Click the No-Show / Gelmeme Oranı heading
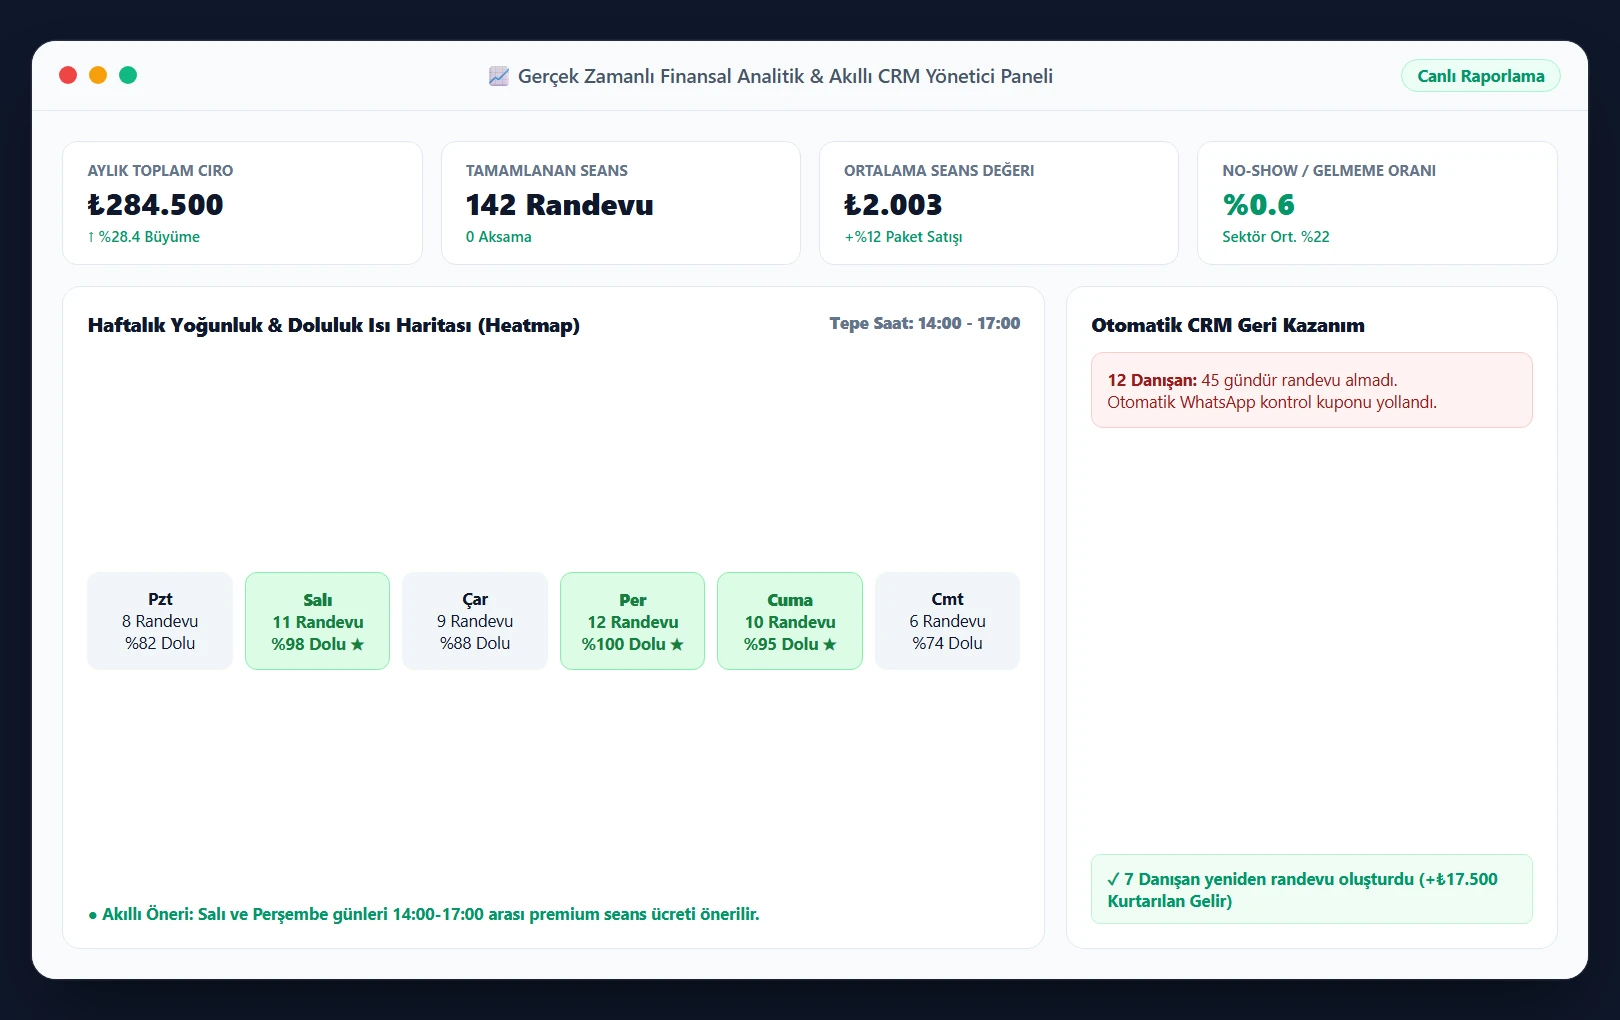Screen dimensions: 1620x1020 1328,171
